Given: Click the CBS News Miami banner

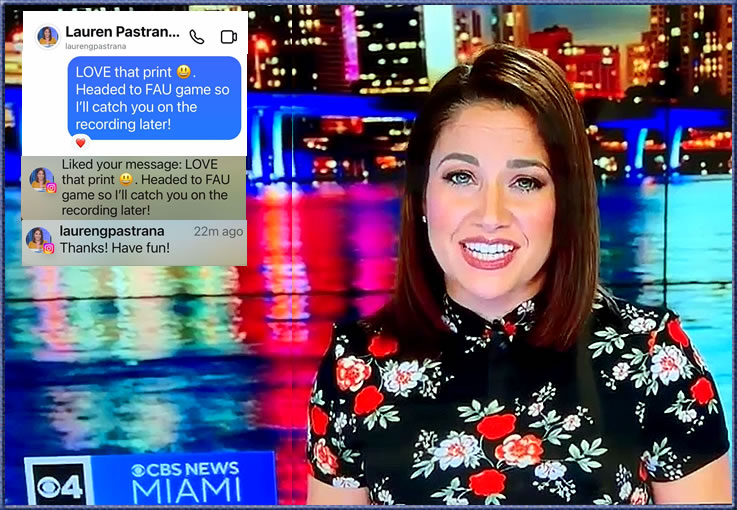Looking at the screenshot, I should (x=185, y=479).
